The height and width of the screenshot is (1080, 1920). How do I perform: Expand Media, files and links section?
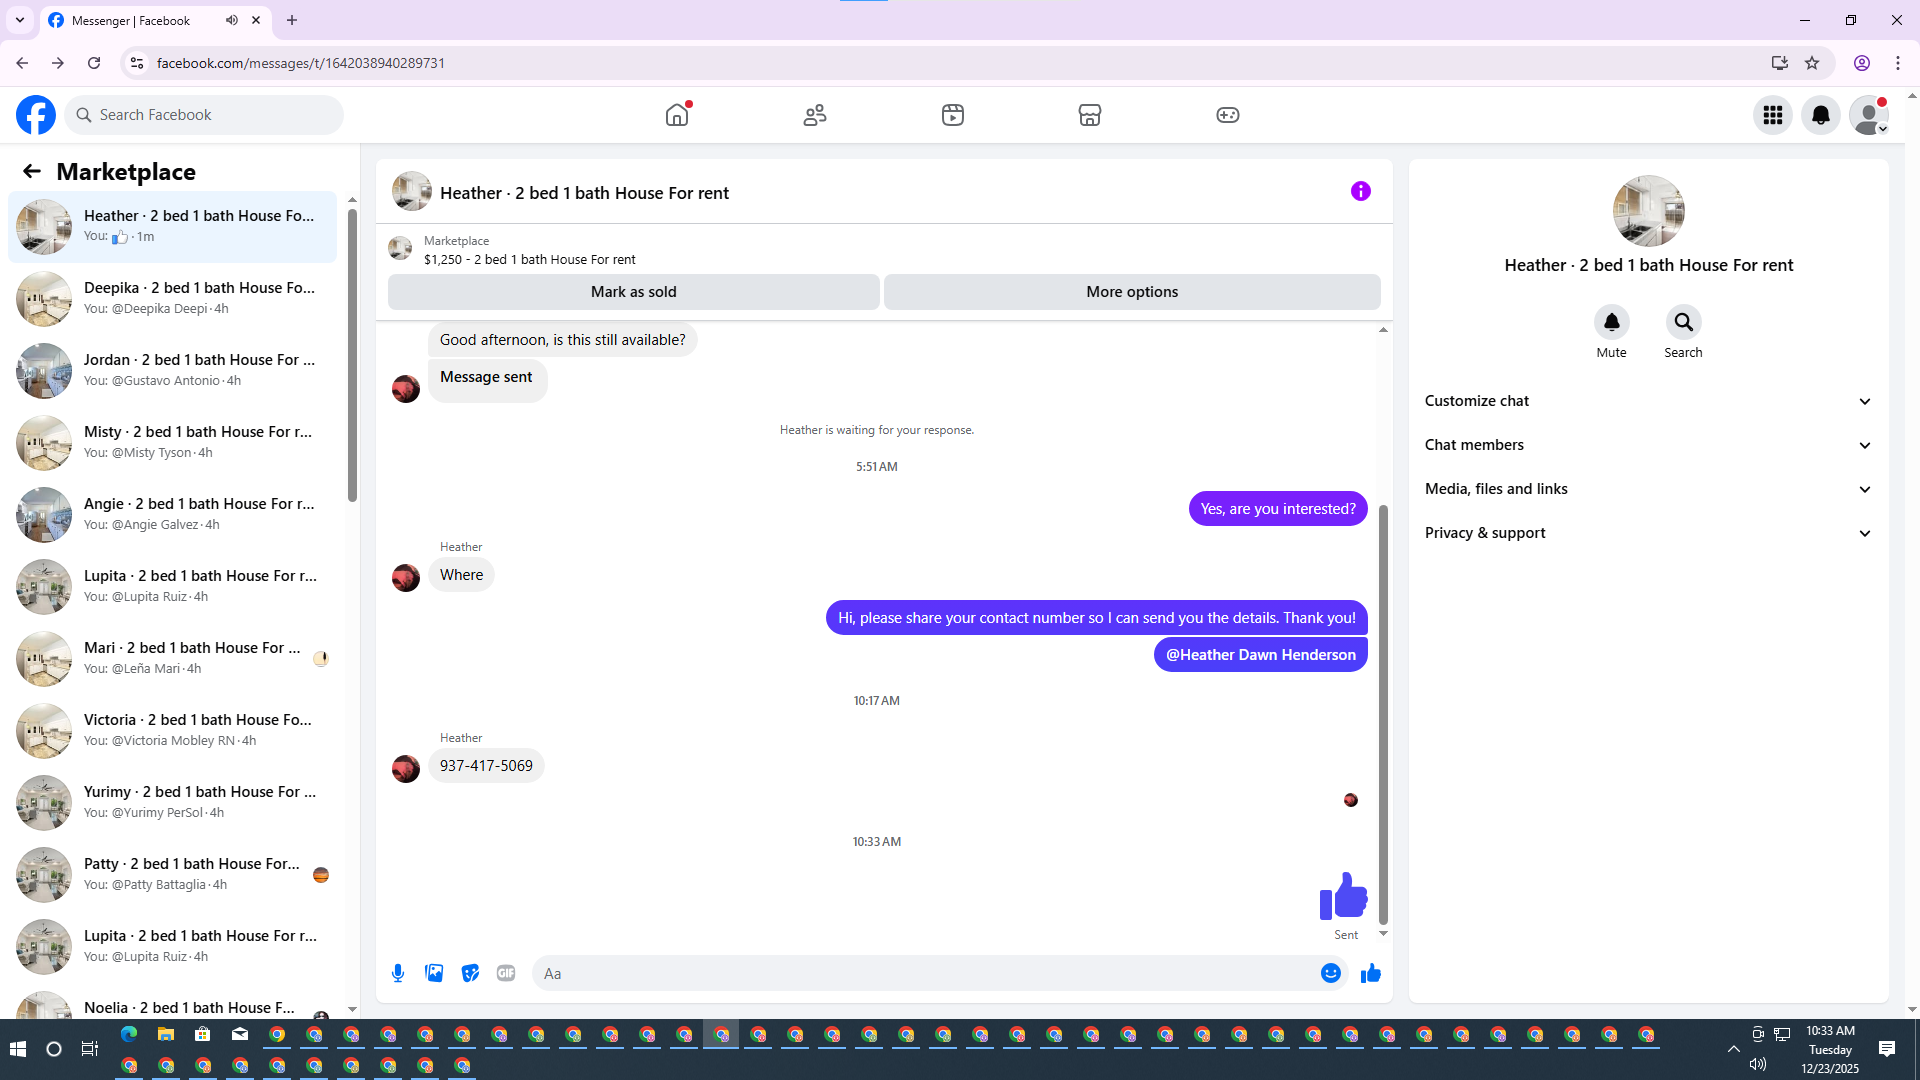click(1648, 489)
